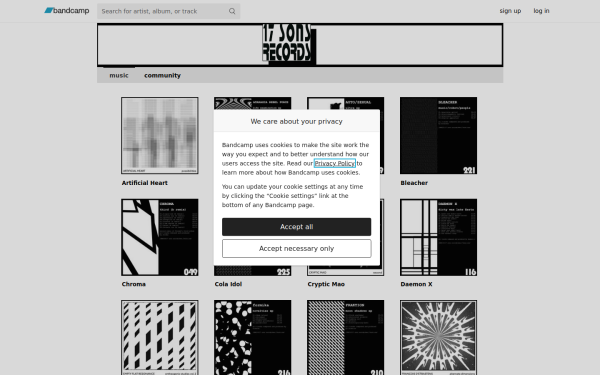600x375 pixels.
Task: Open the Artificial Heart album cover
Action: [x=160, y=135]
